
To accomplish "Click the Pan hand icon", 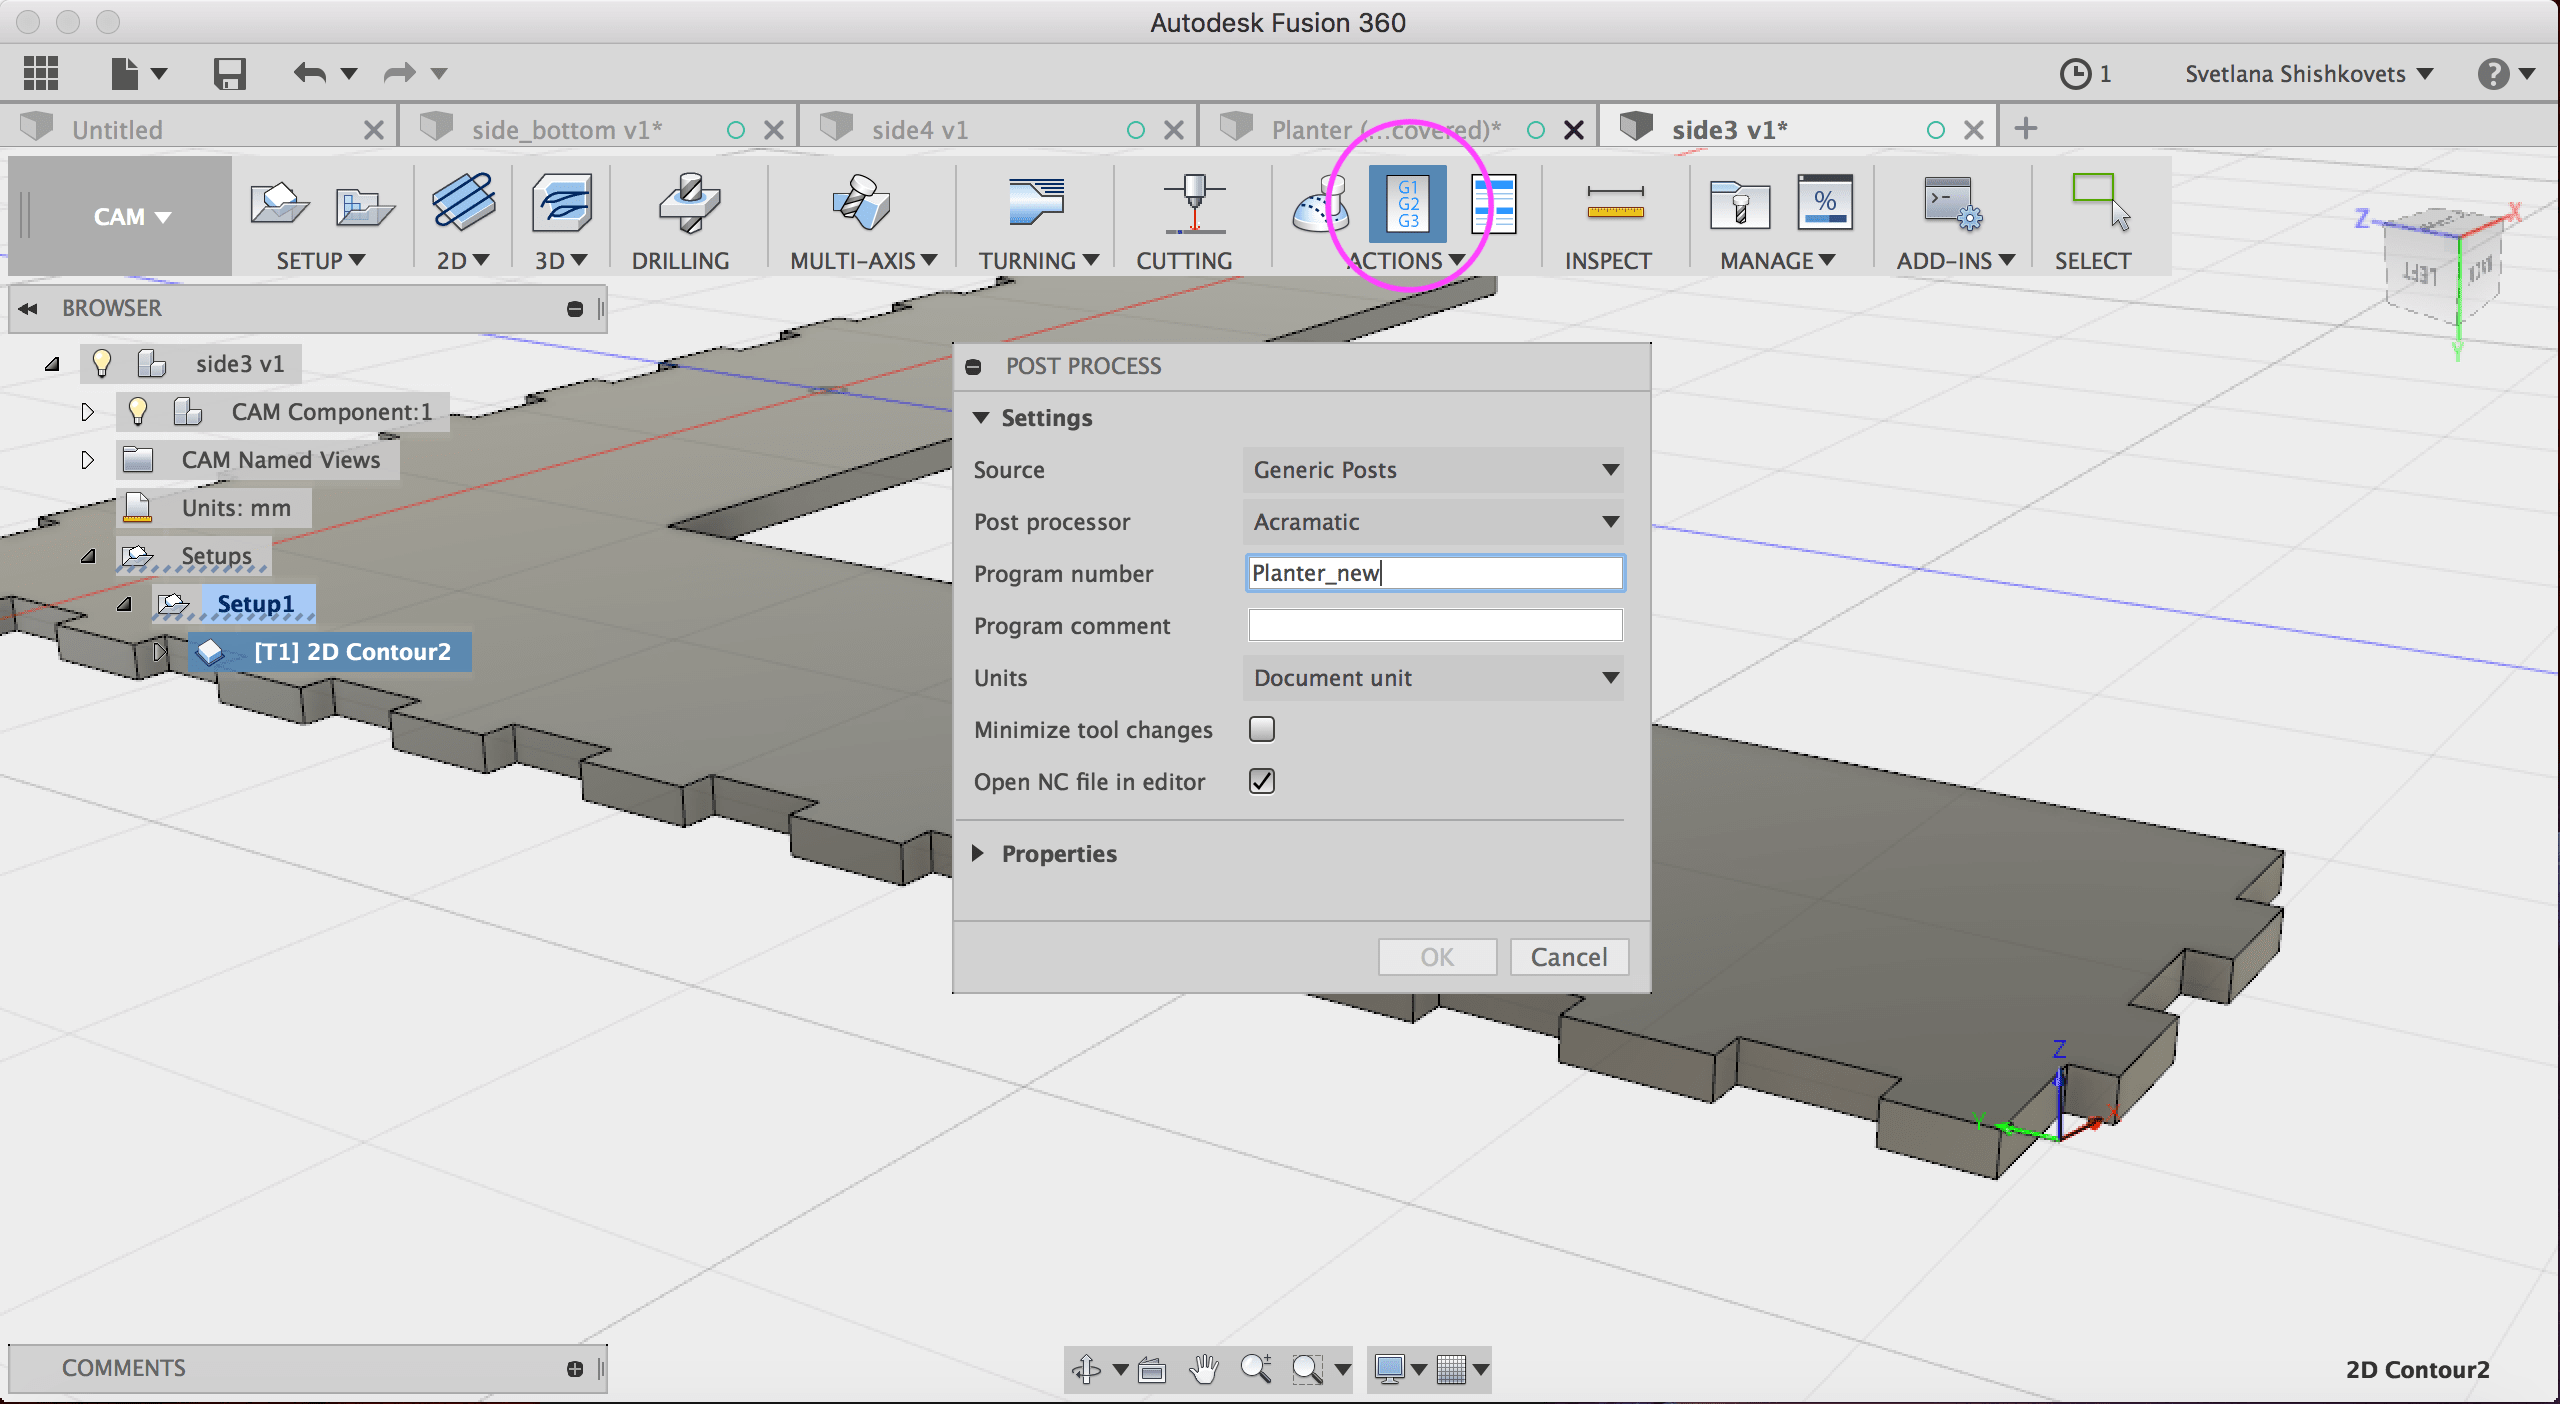I will 1205,1369.
